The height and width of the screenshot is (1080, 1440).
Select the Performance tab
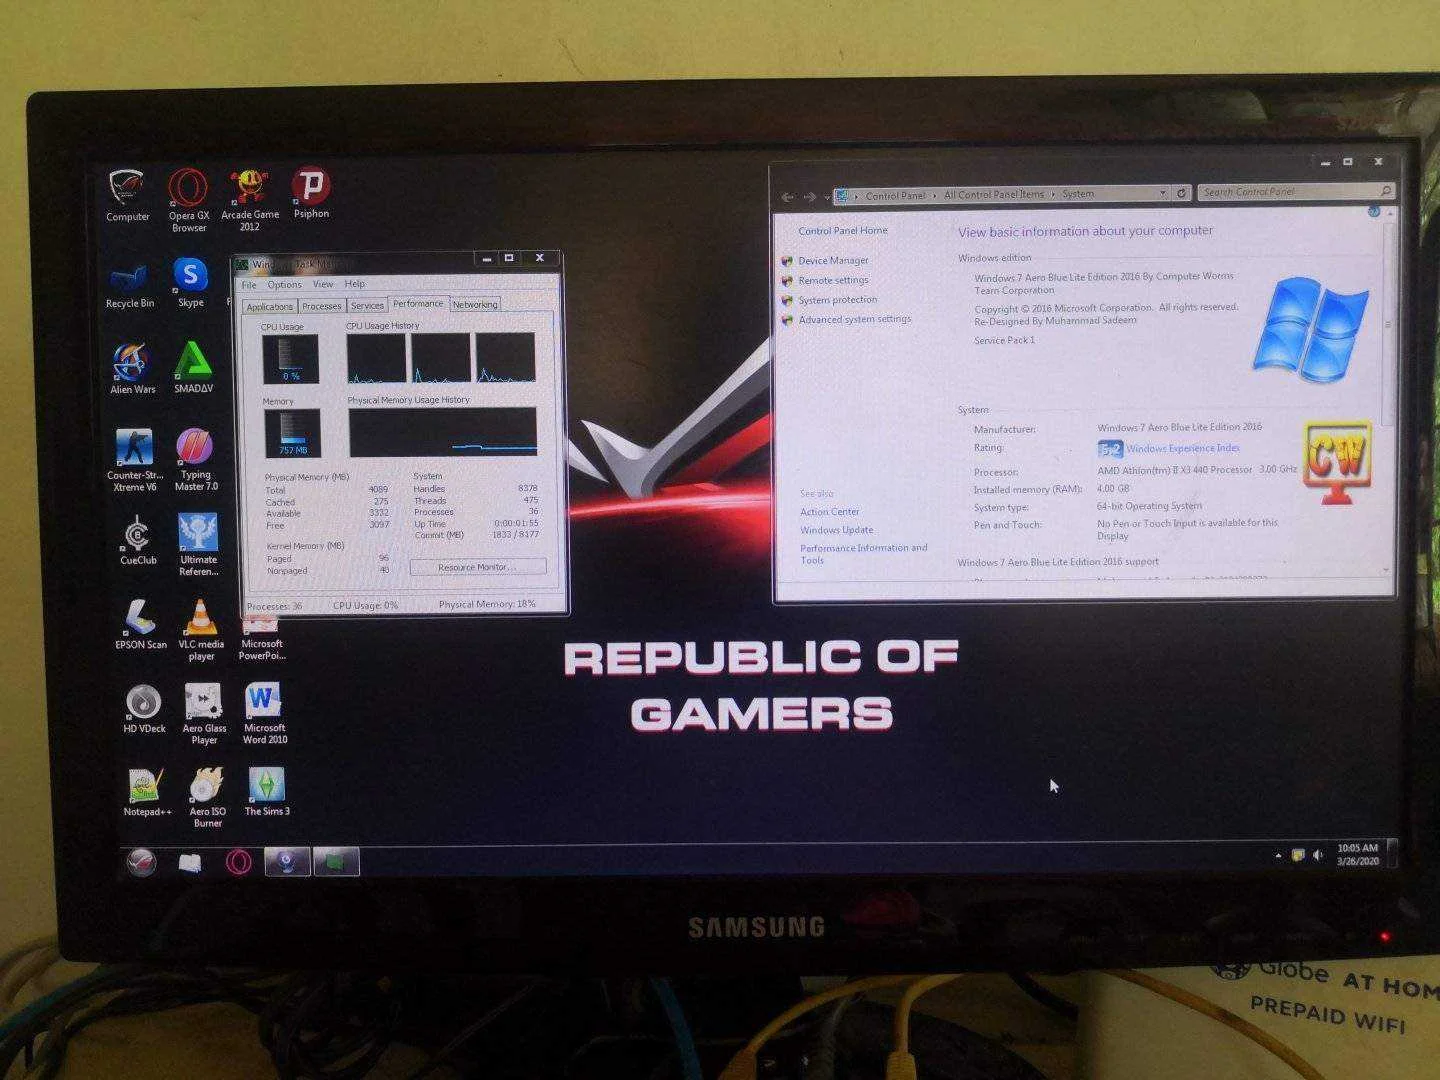pyautogui.click(x=418, y=304)
